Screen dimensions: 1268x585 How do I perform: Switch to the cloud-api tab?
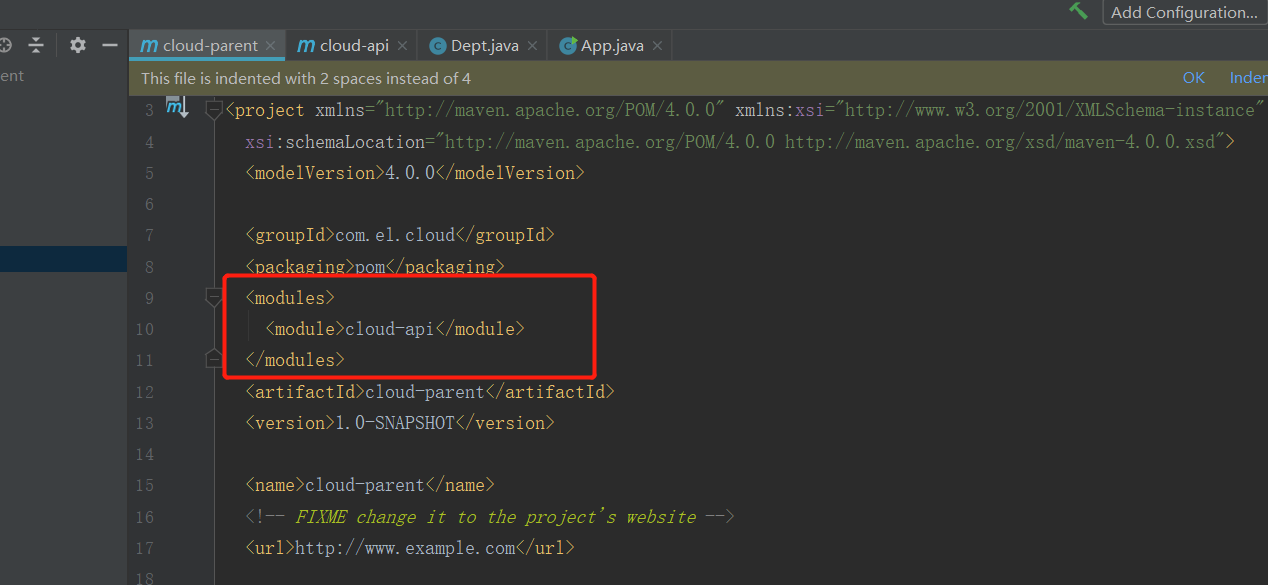(353, 46)
